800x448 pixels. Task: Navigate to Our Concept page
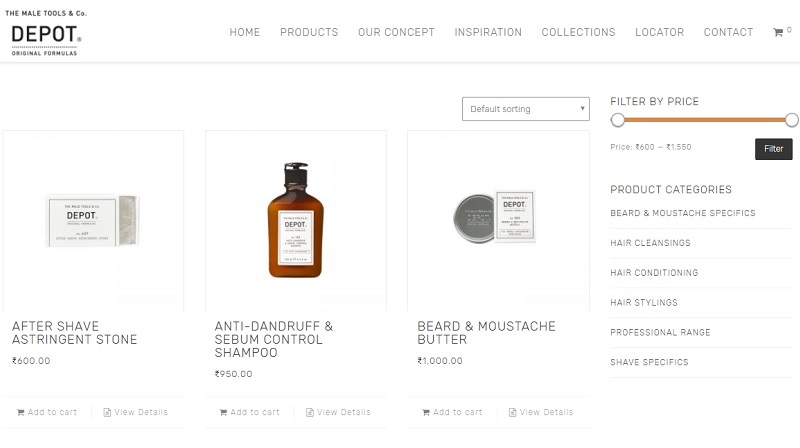[396, 32]
